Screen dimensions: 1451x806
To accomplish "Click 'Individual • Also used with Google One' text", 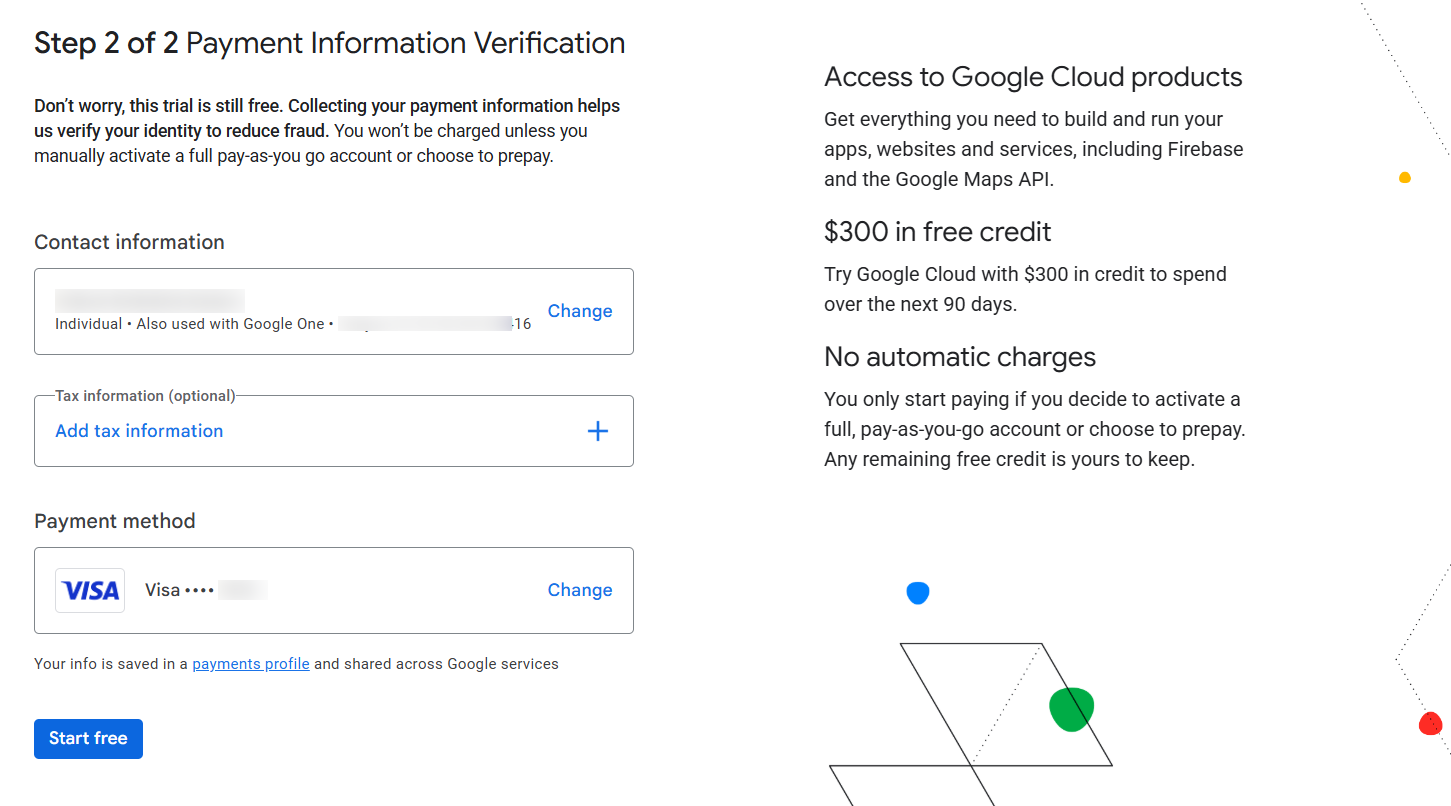I will point(190,324).
